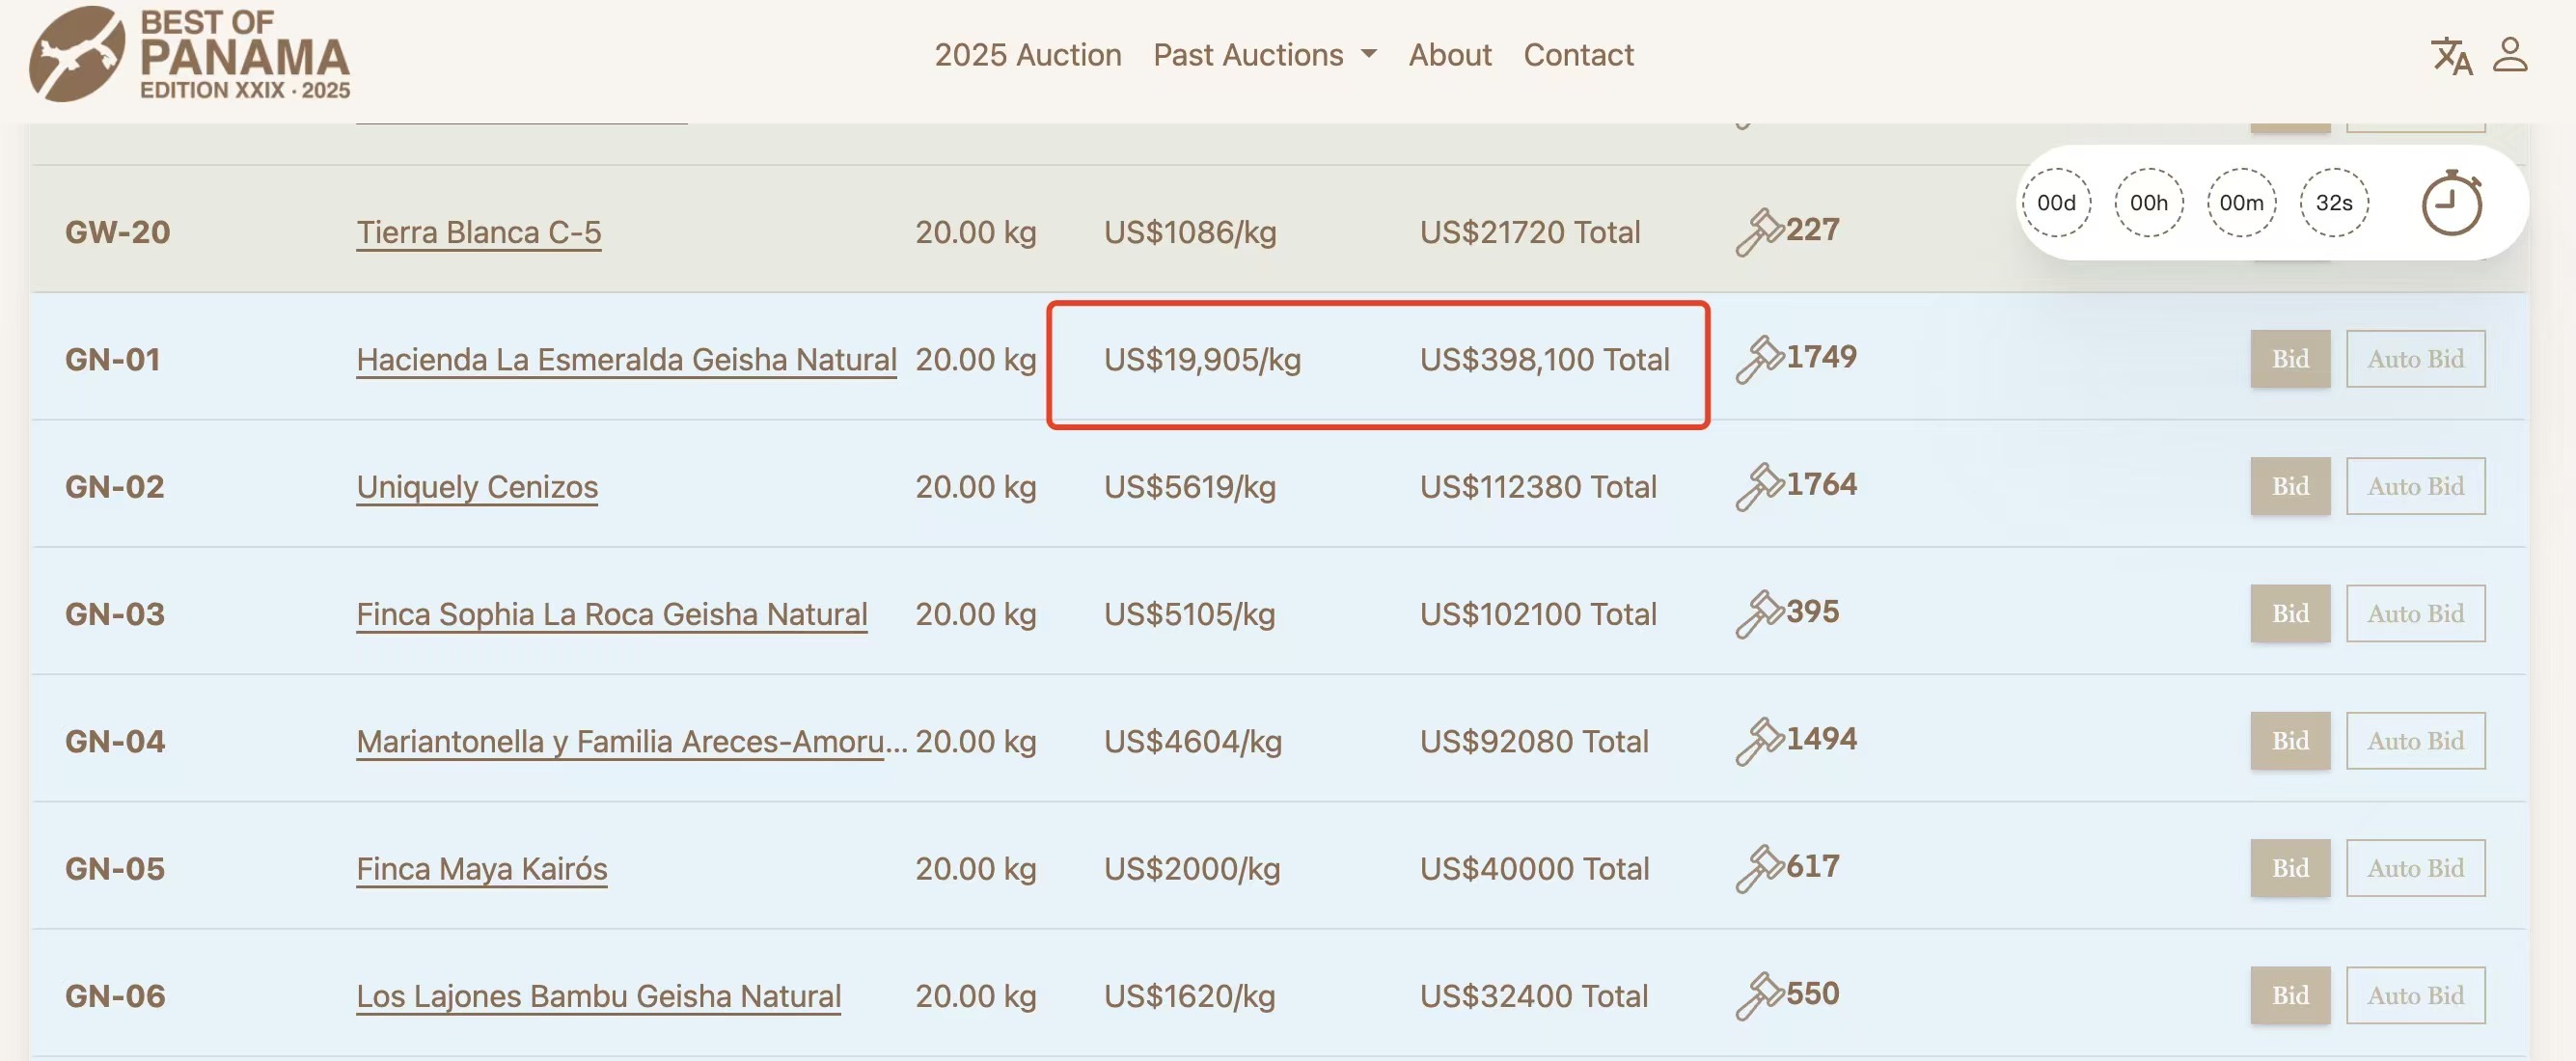This screenshot has width=2576, height=1061.
Task: Open Finca Sophia La Roca Geisha Natural
Action: (x=612, y=614)
